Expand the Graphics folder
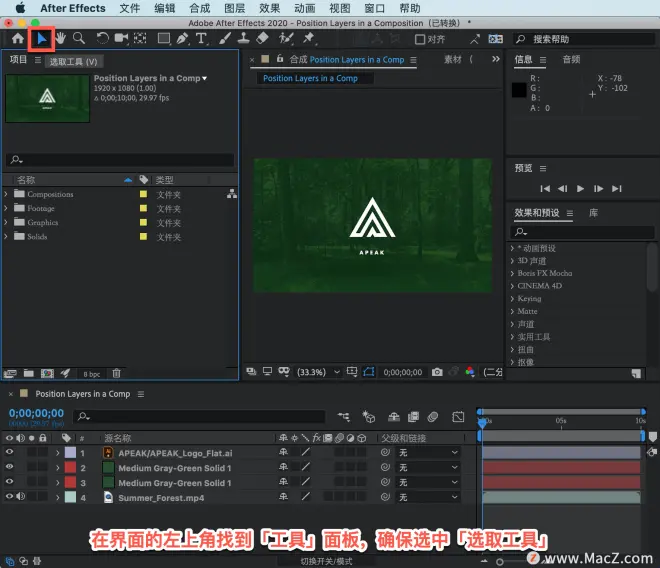This screenshot has width=660, height=568. coord(5,222)
